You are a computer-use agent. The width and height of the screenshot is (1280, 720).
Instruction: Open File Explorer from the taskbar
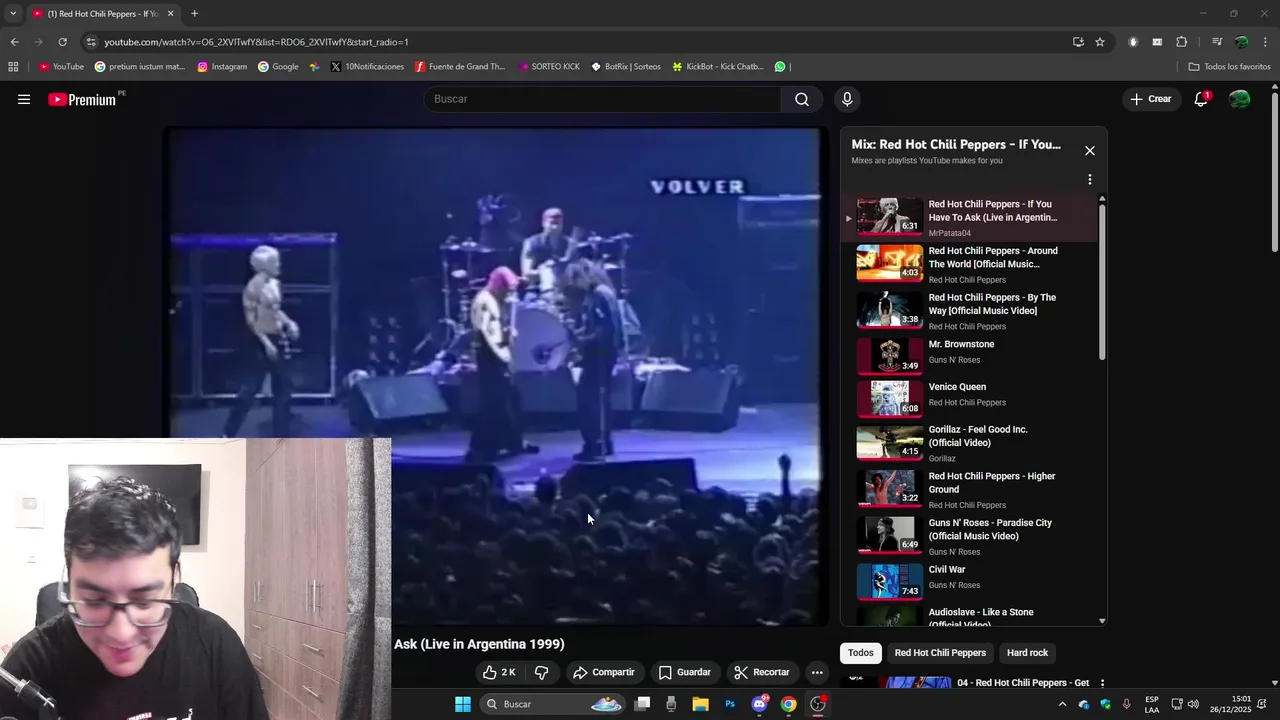point(700,704)
